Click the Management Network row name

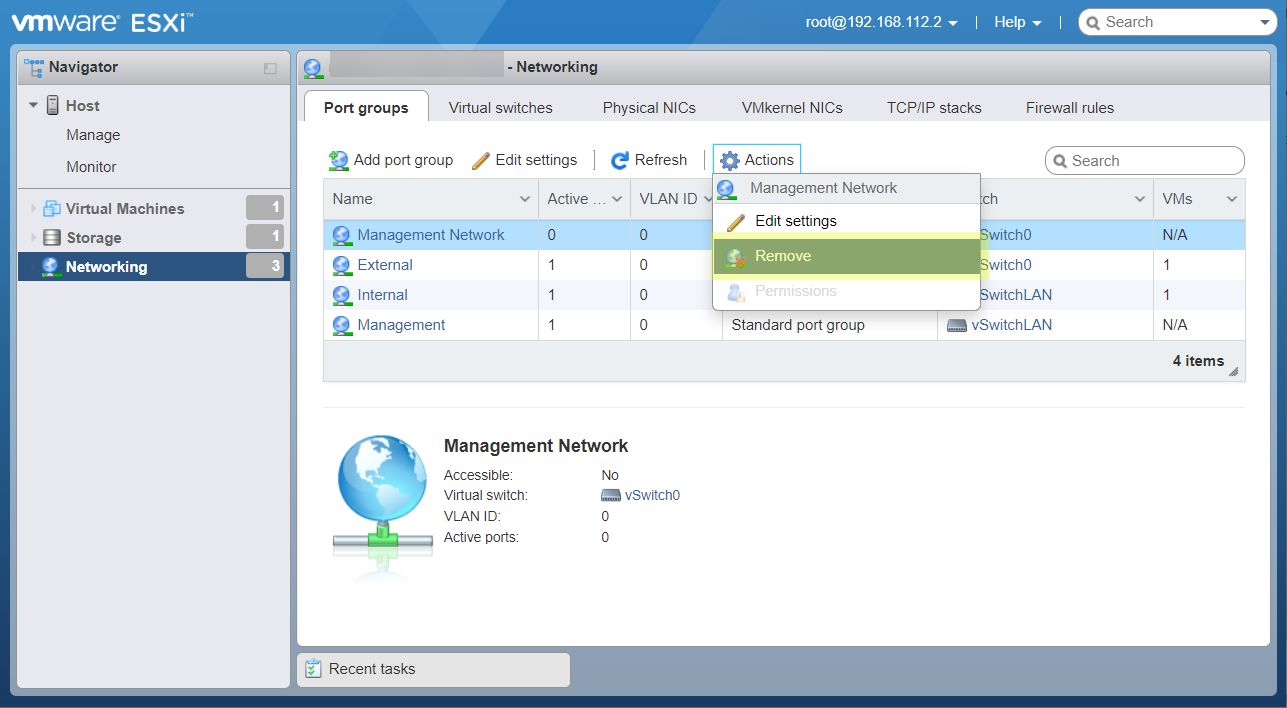click(431, 235)
